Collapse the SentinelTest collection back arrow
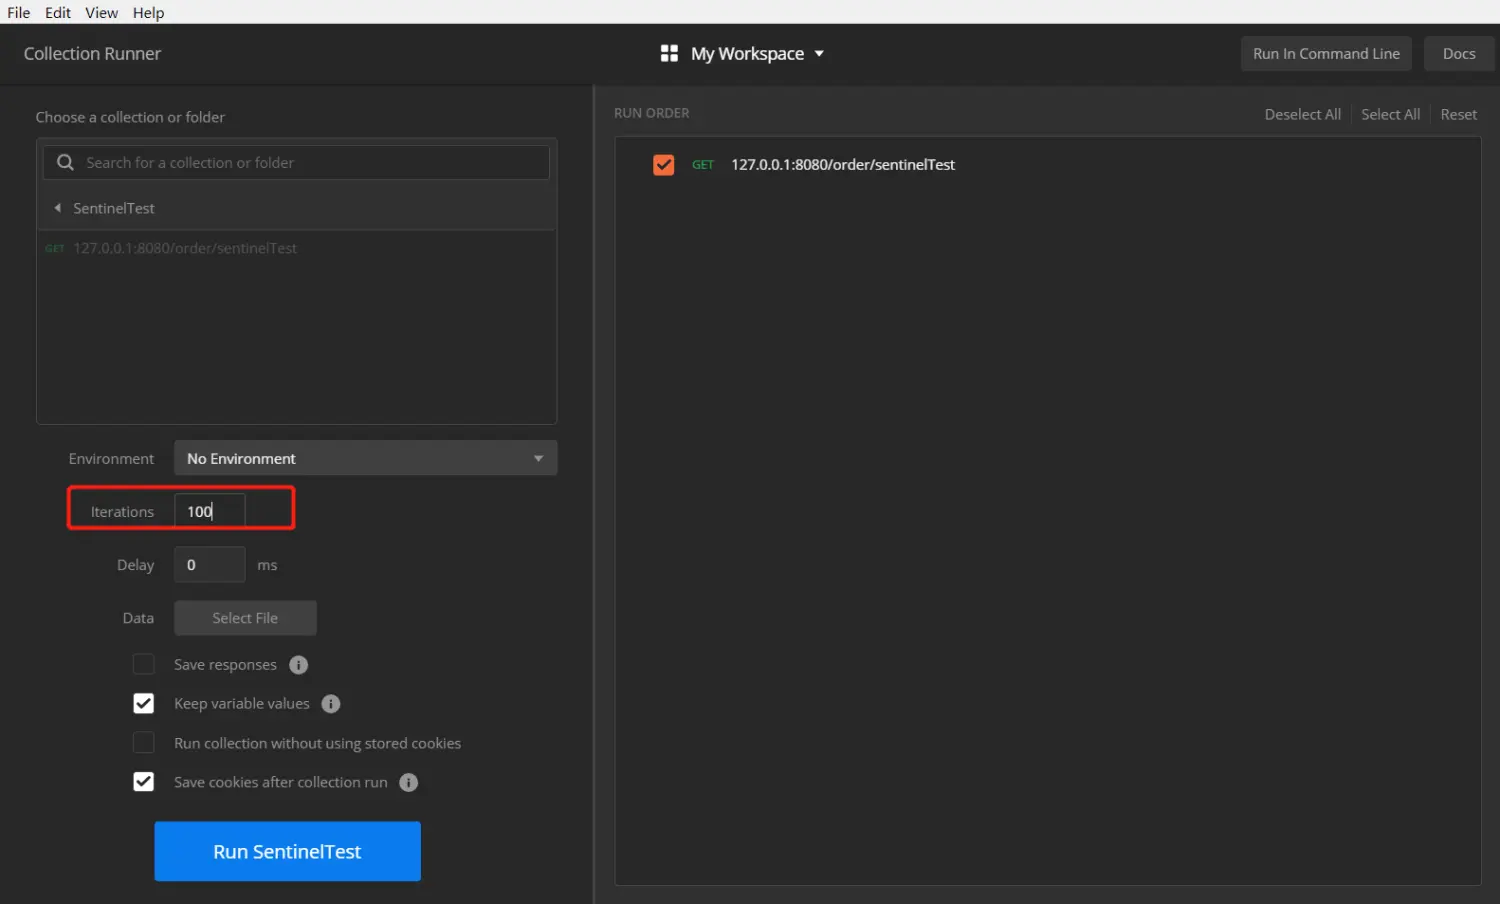Screen dimensions: 1500x904 58,208
